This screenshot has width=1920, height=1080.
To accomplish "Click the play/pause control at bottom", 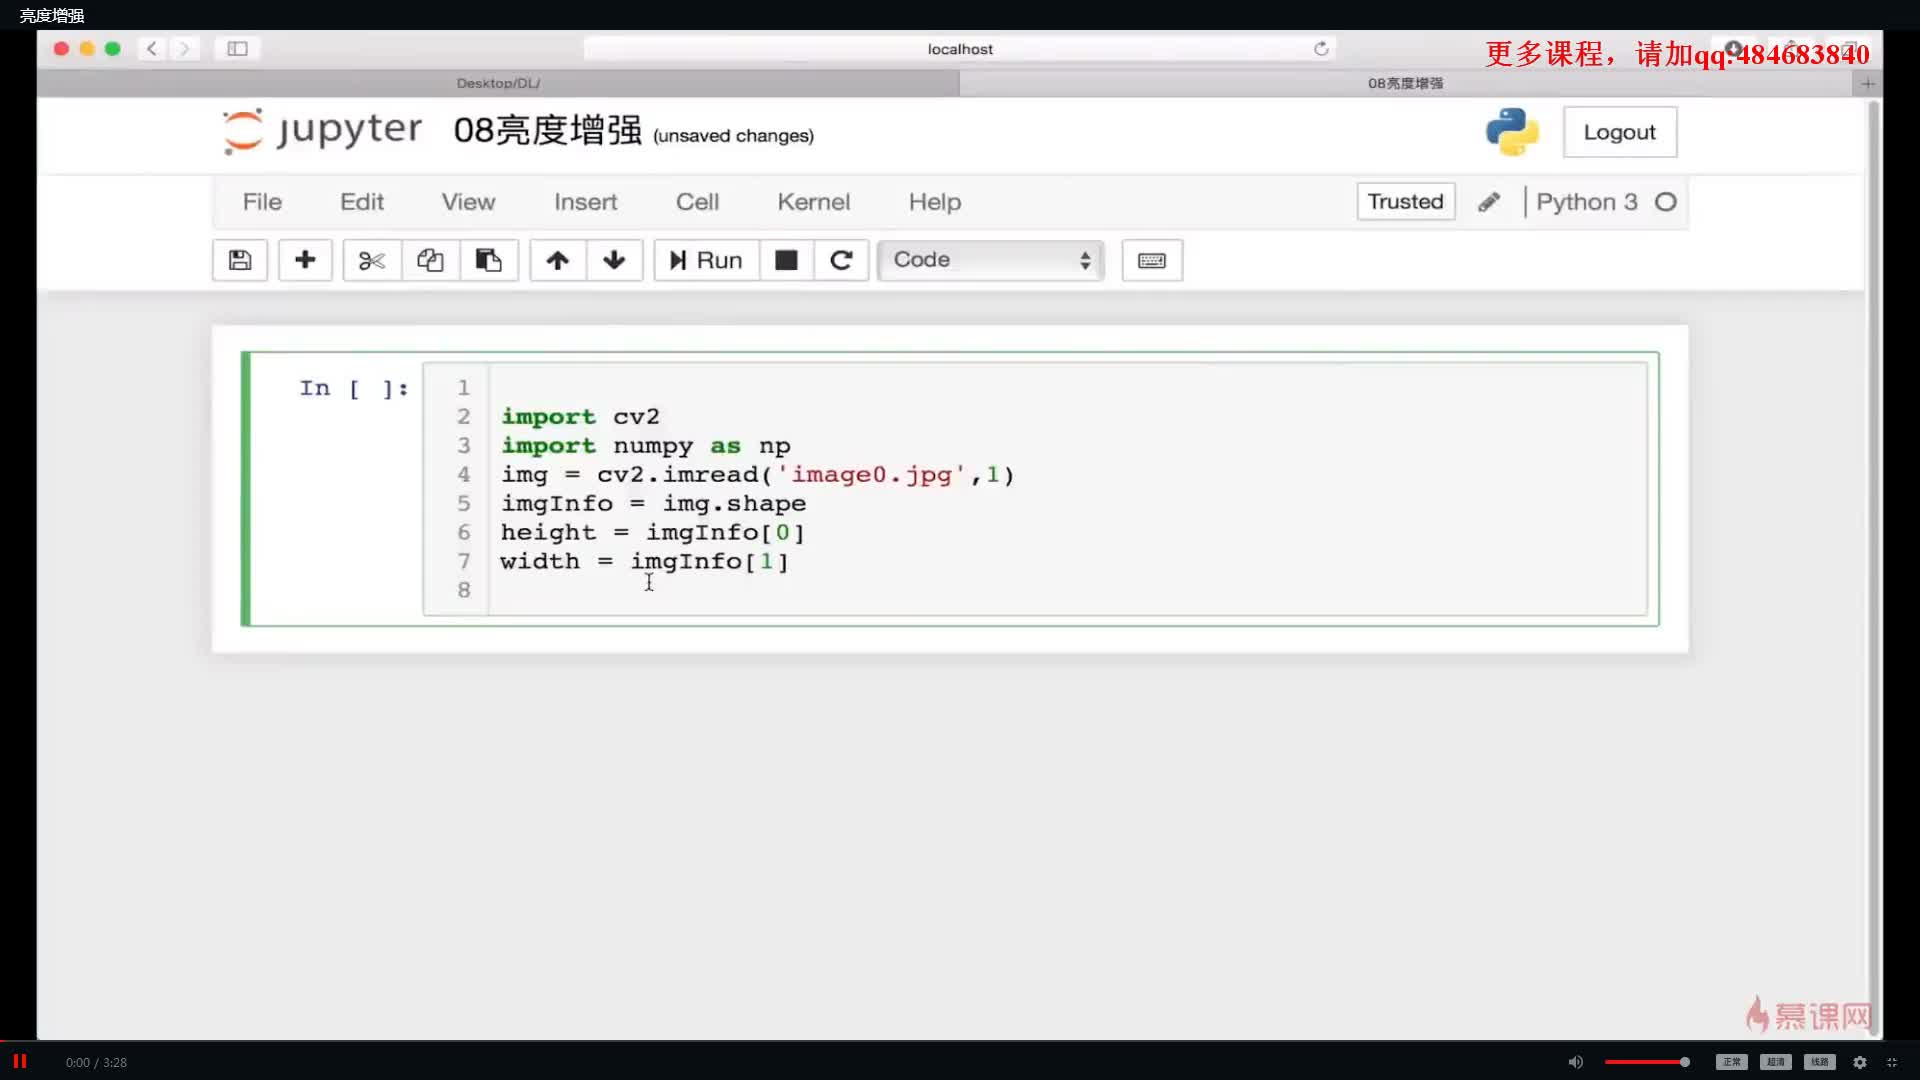I will 18,1062.
